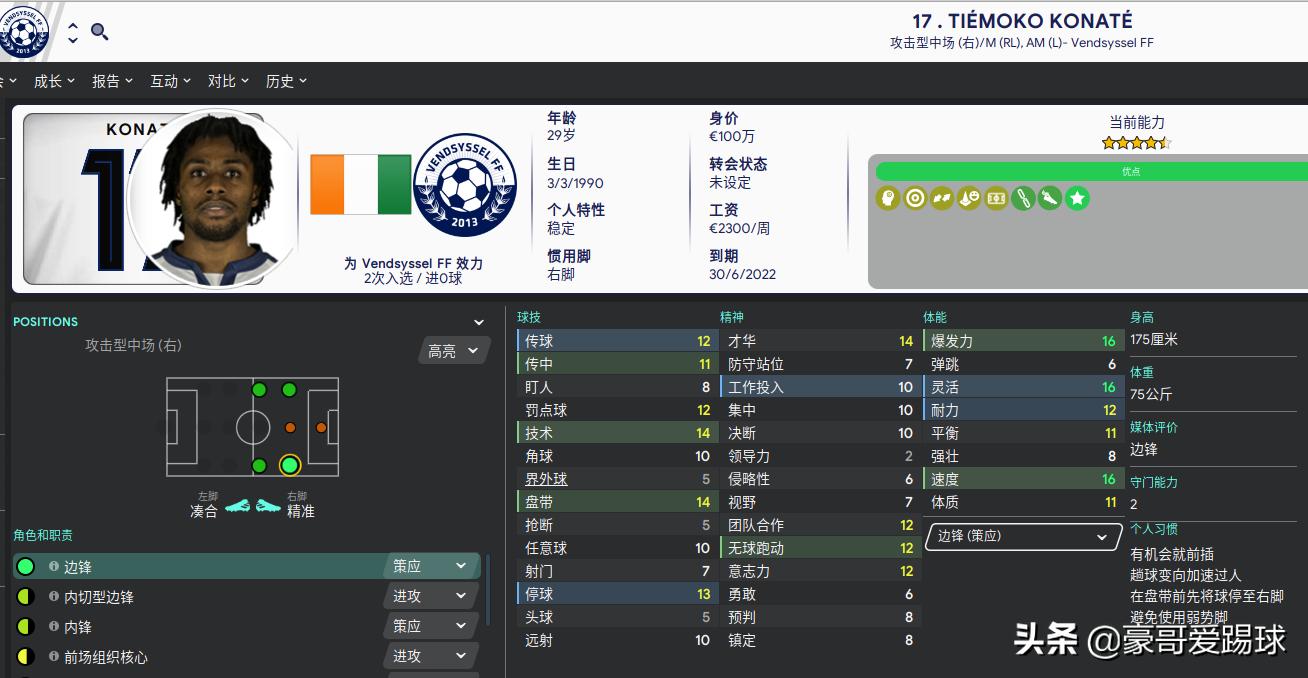1308x678 pixels.
Task: Click the green star icon in strengths row
Action: click(x=1077, y=198)
